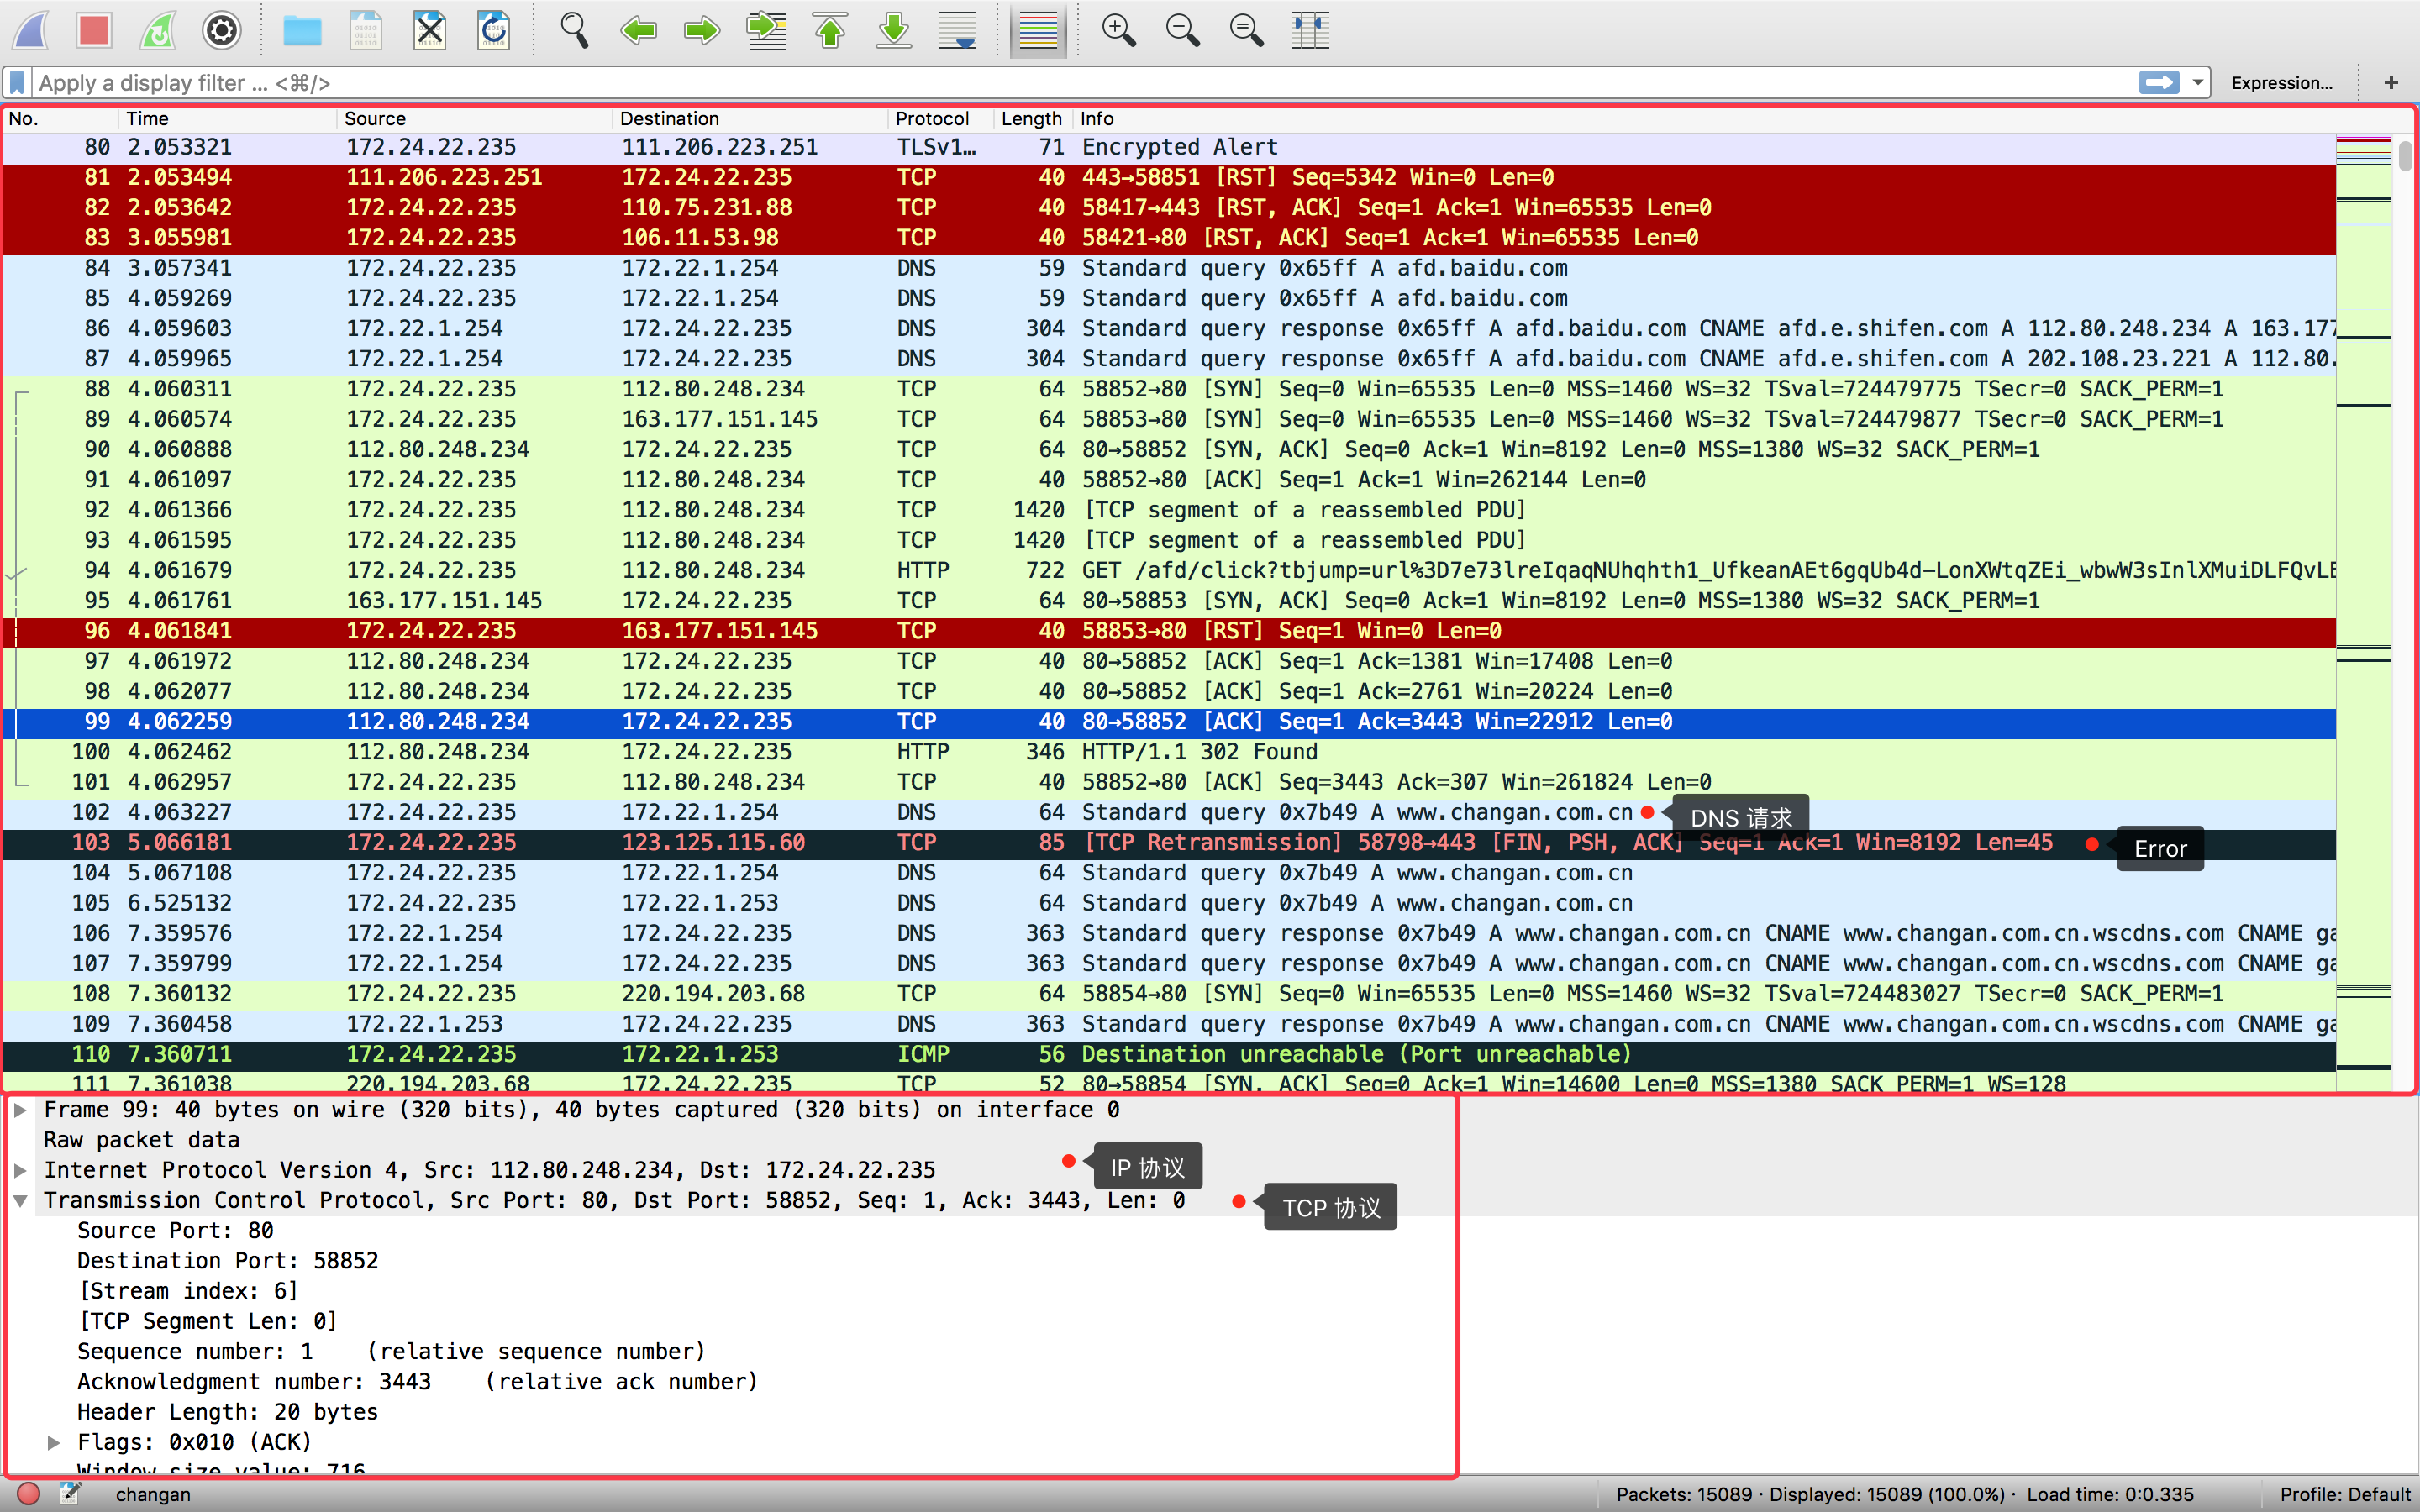
Task: Expand the Frame 99 details
Action: click(x=19, y=1109)
